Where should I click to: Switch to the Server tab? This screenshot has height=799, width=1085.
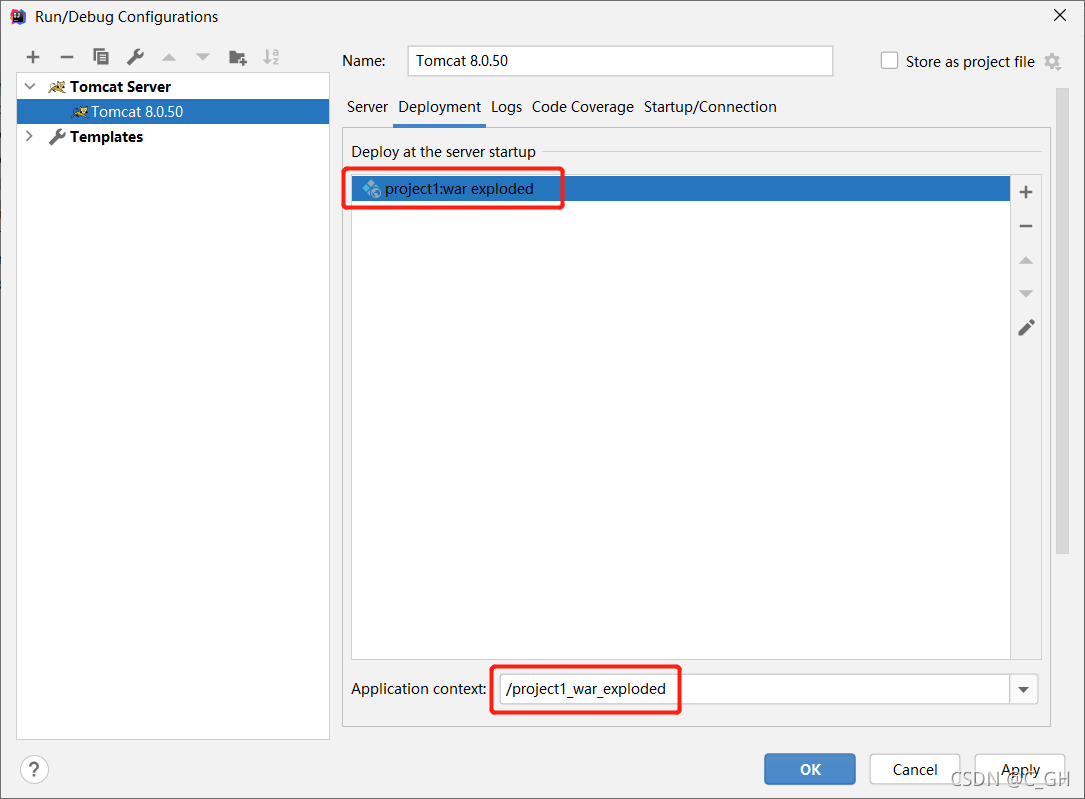pyautogui.click(x=367, y=107)
